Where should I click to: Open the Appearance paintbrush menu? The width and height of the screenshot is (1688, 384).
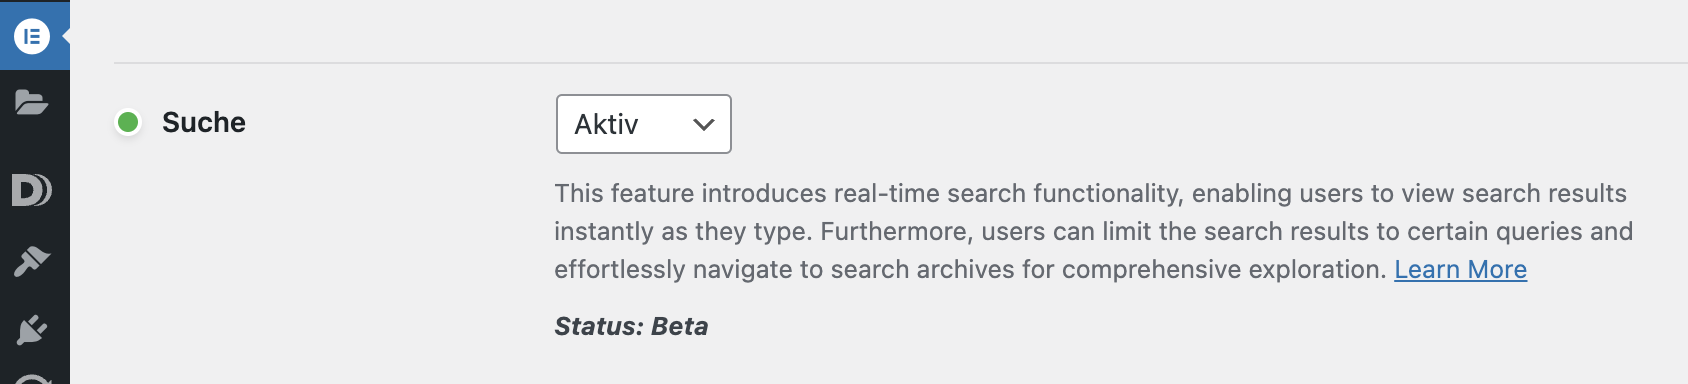pos(32,261)
